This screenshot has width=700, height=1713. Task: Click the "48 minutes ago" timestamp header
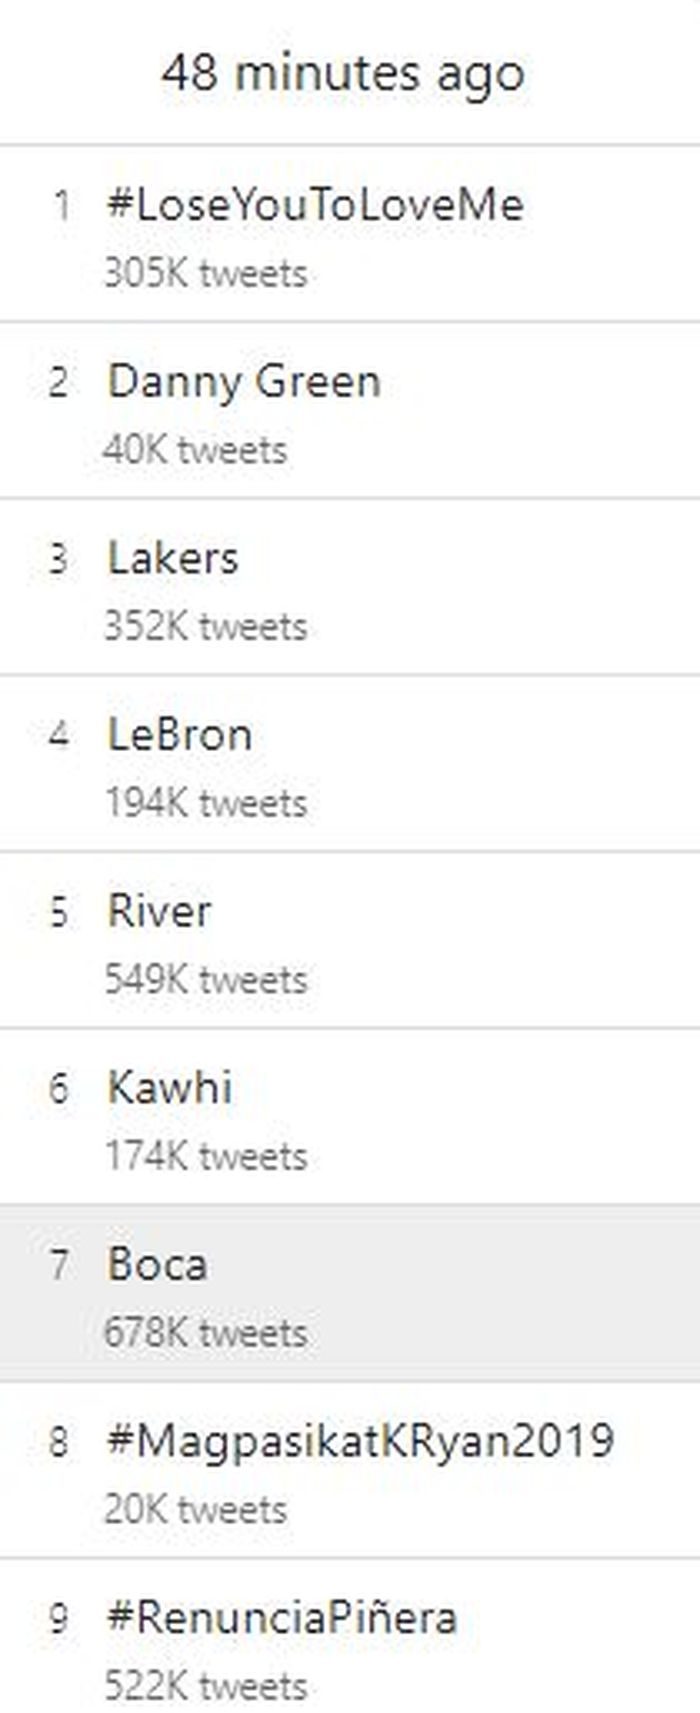pos(343,74)
